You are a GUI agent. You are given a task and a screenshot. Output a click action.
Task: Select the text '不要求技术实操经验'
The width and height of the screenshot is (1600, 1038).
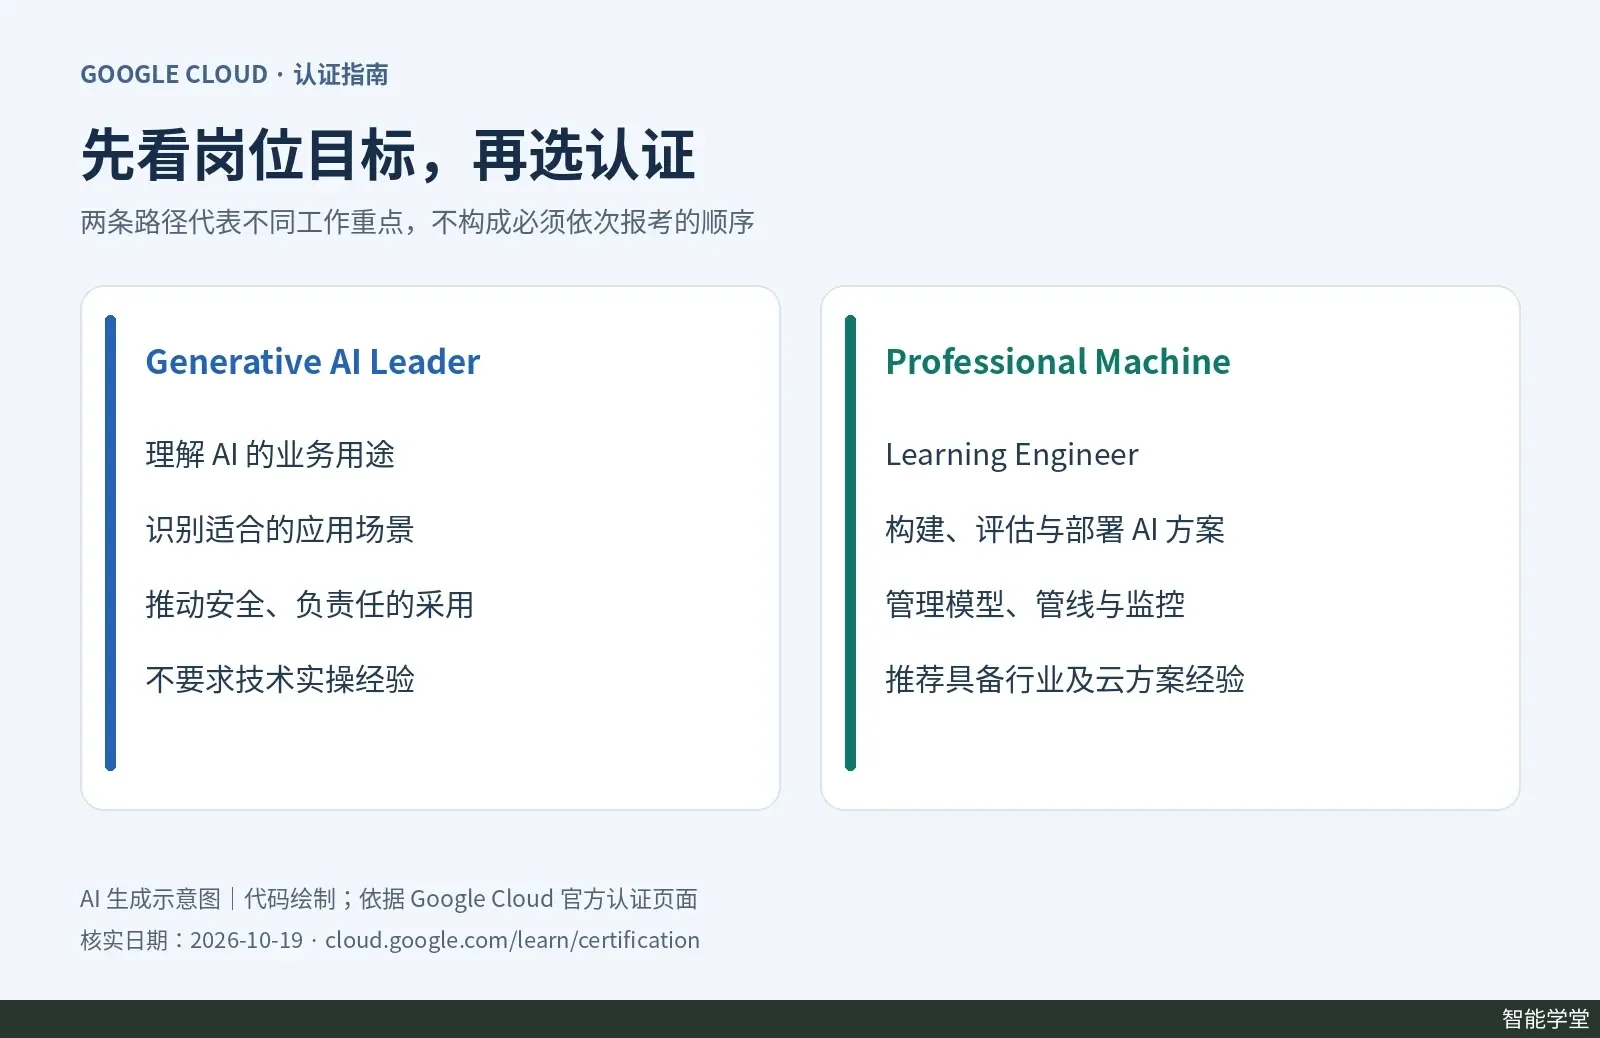click(x=280, y=680)
